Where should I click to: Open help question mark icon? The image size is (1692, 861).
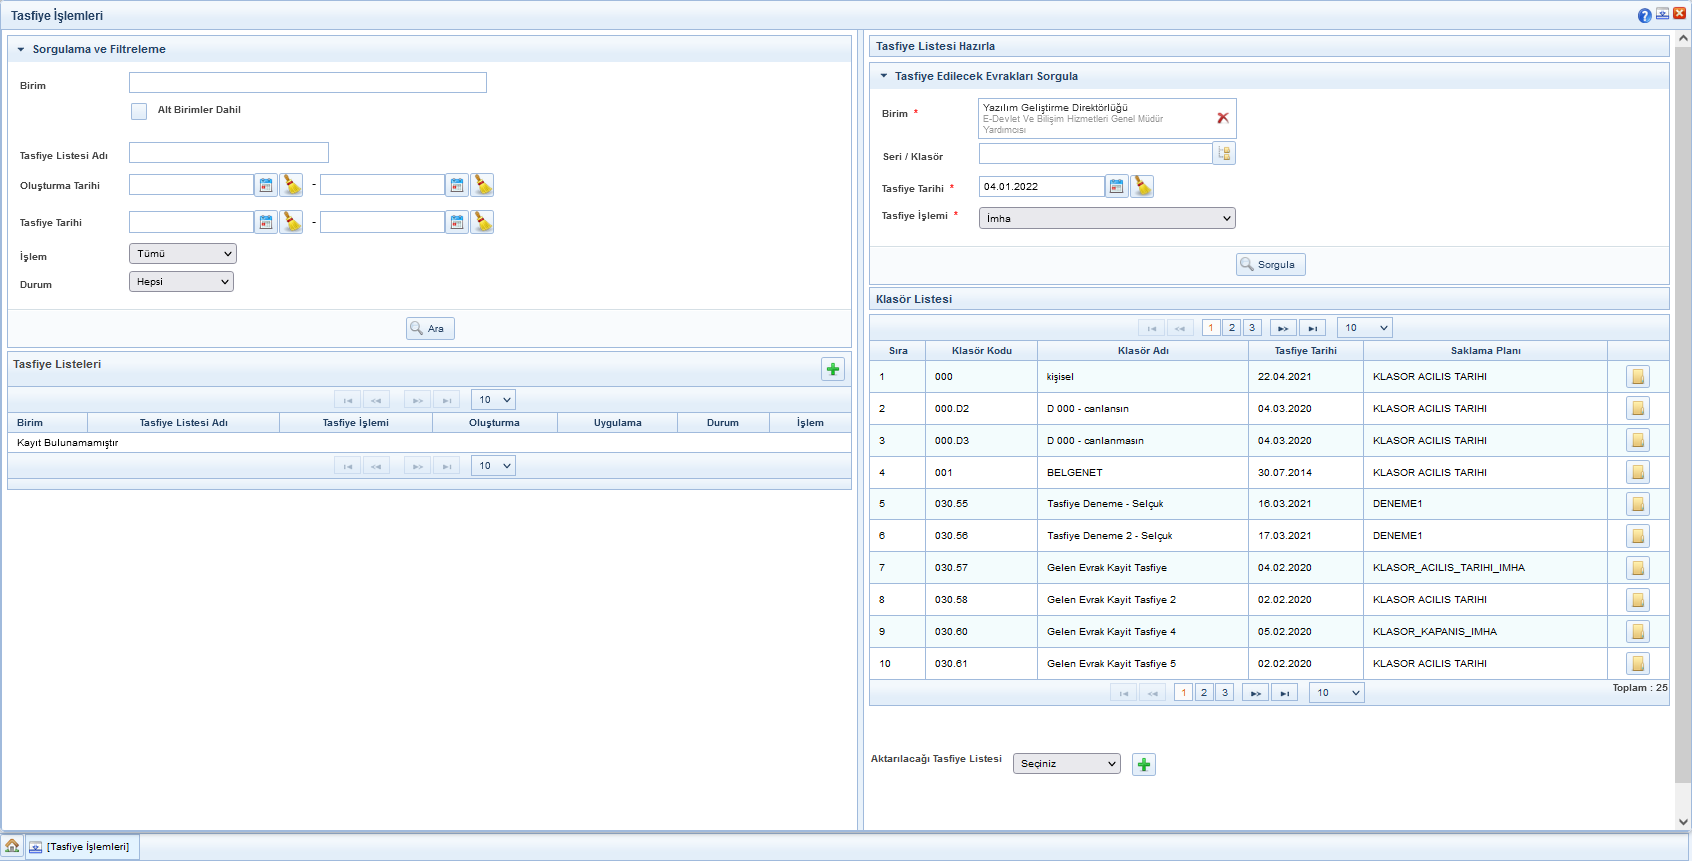click(x=1644, y=15)
